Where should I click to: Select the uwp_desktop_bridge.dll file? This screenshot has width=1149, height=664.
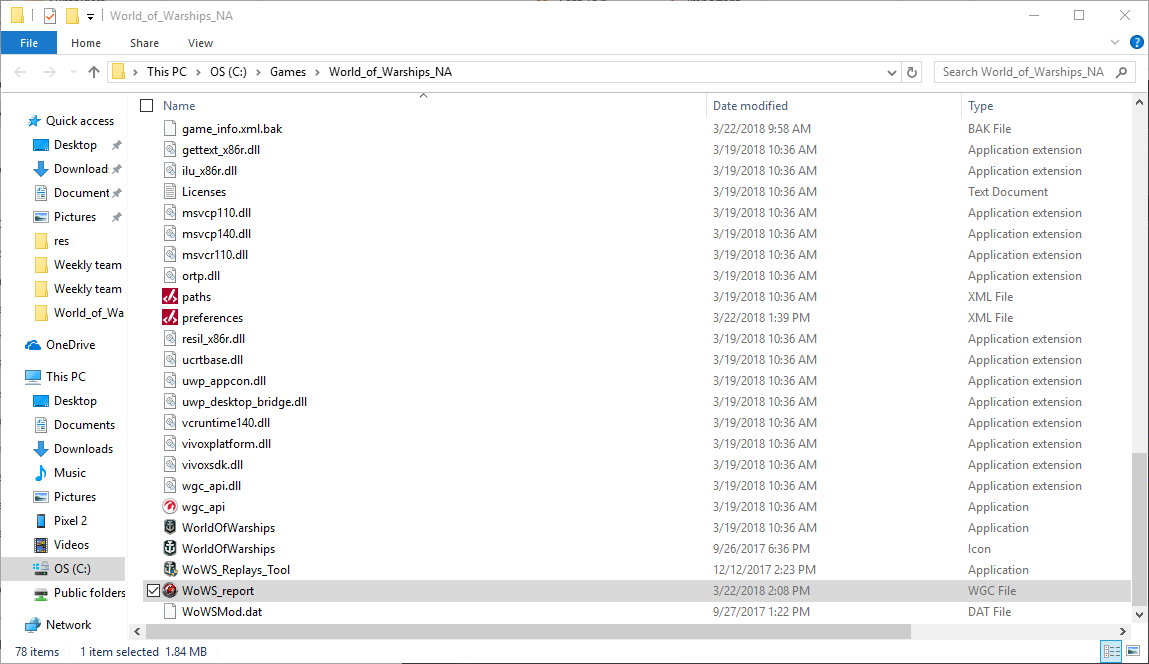244,402
